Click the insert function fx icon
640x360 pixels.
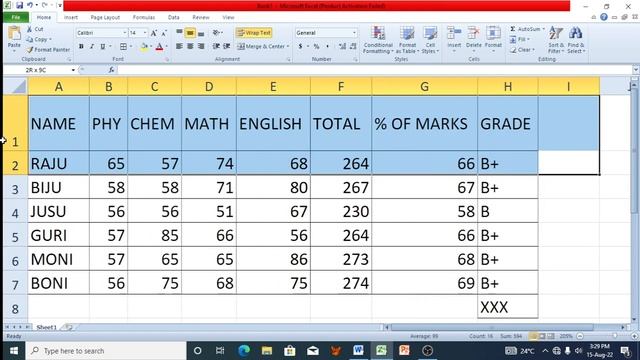click(x=111, y=70)
